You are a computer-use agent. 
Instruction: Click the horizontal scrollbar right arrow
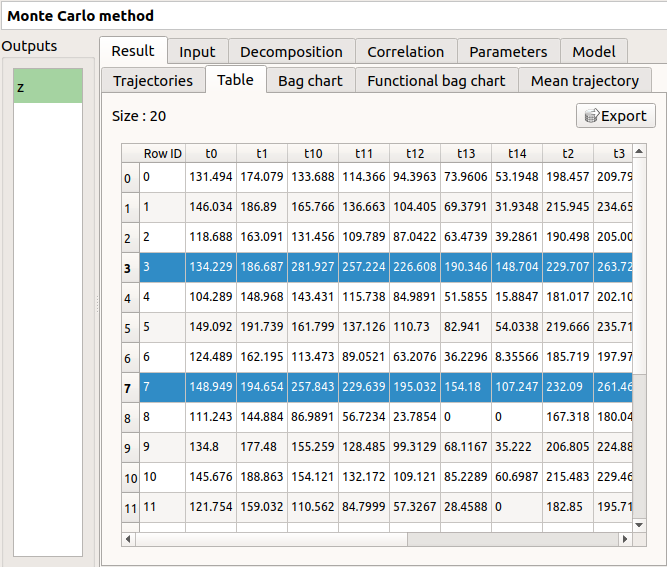tap(627, 538)
